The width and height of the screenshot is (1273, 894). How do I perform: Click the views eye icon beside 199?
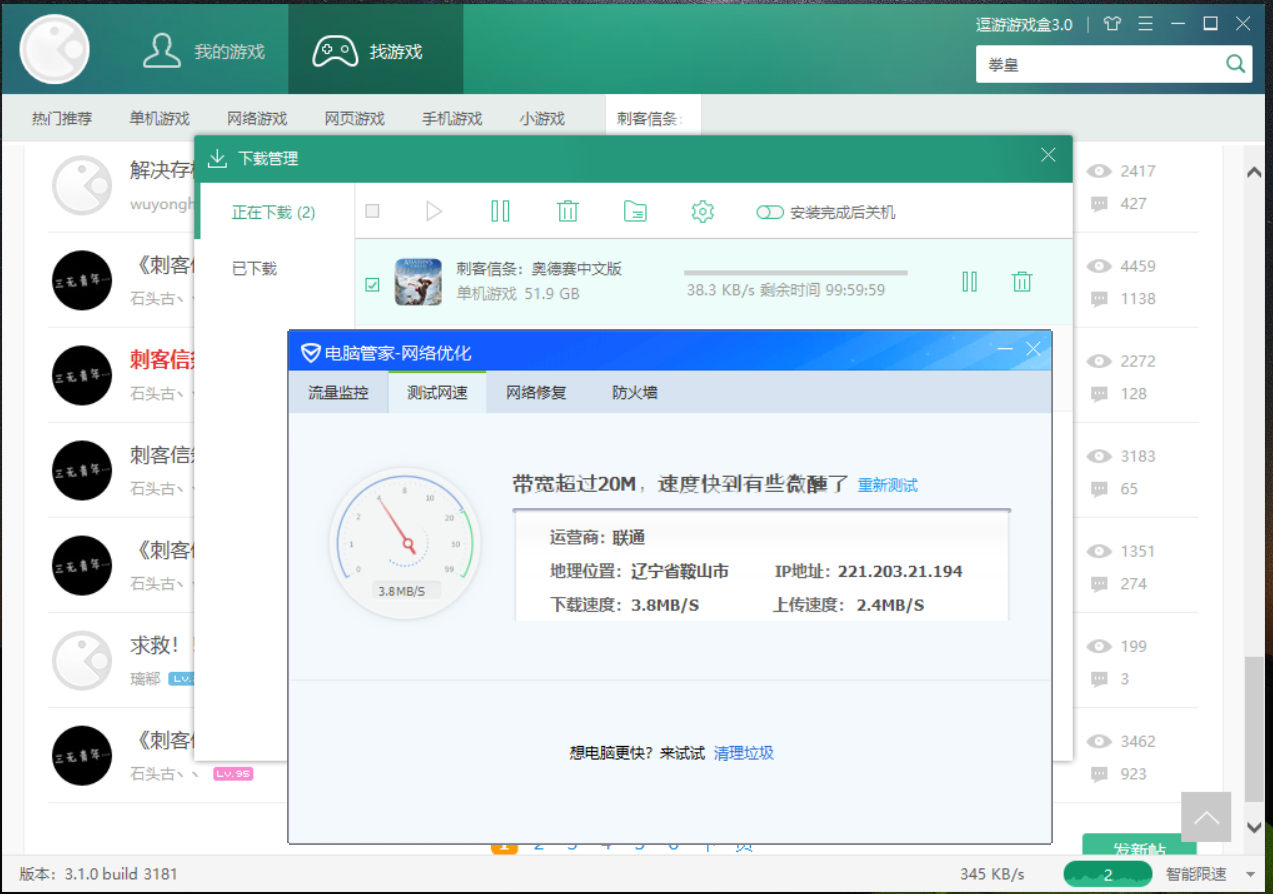pos(1100,646)
